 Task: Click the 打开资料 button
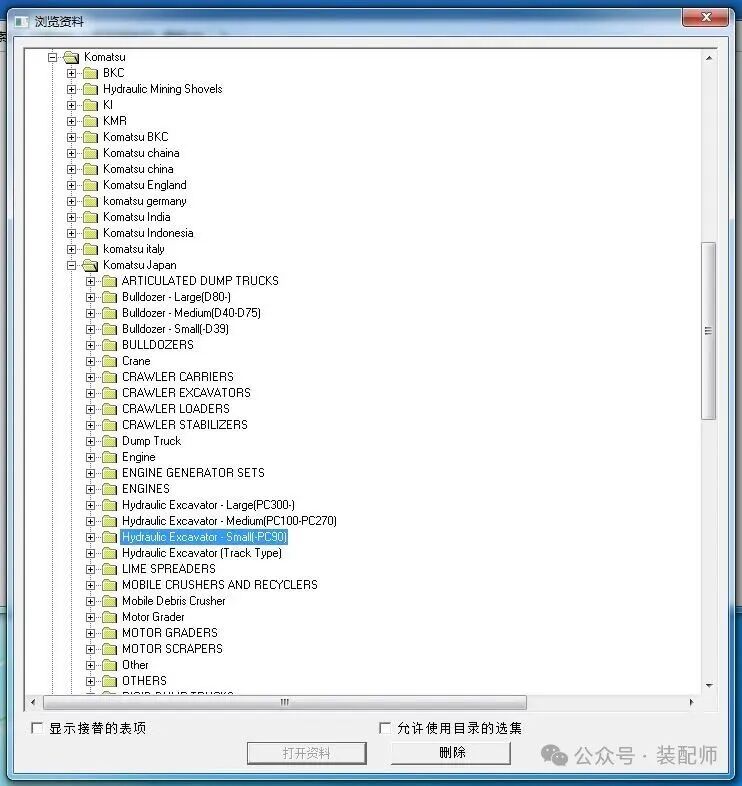coord(306,753)
